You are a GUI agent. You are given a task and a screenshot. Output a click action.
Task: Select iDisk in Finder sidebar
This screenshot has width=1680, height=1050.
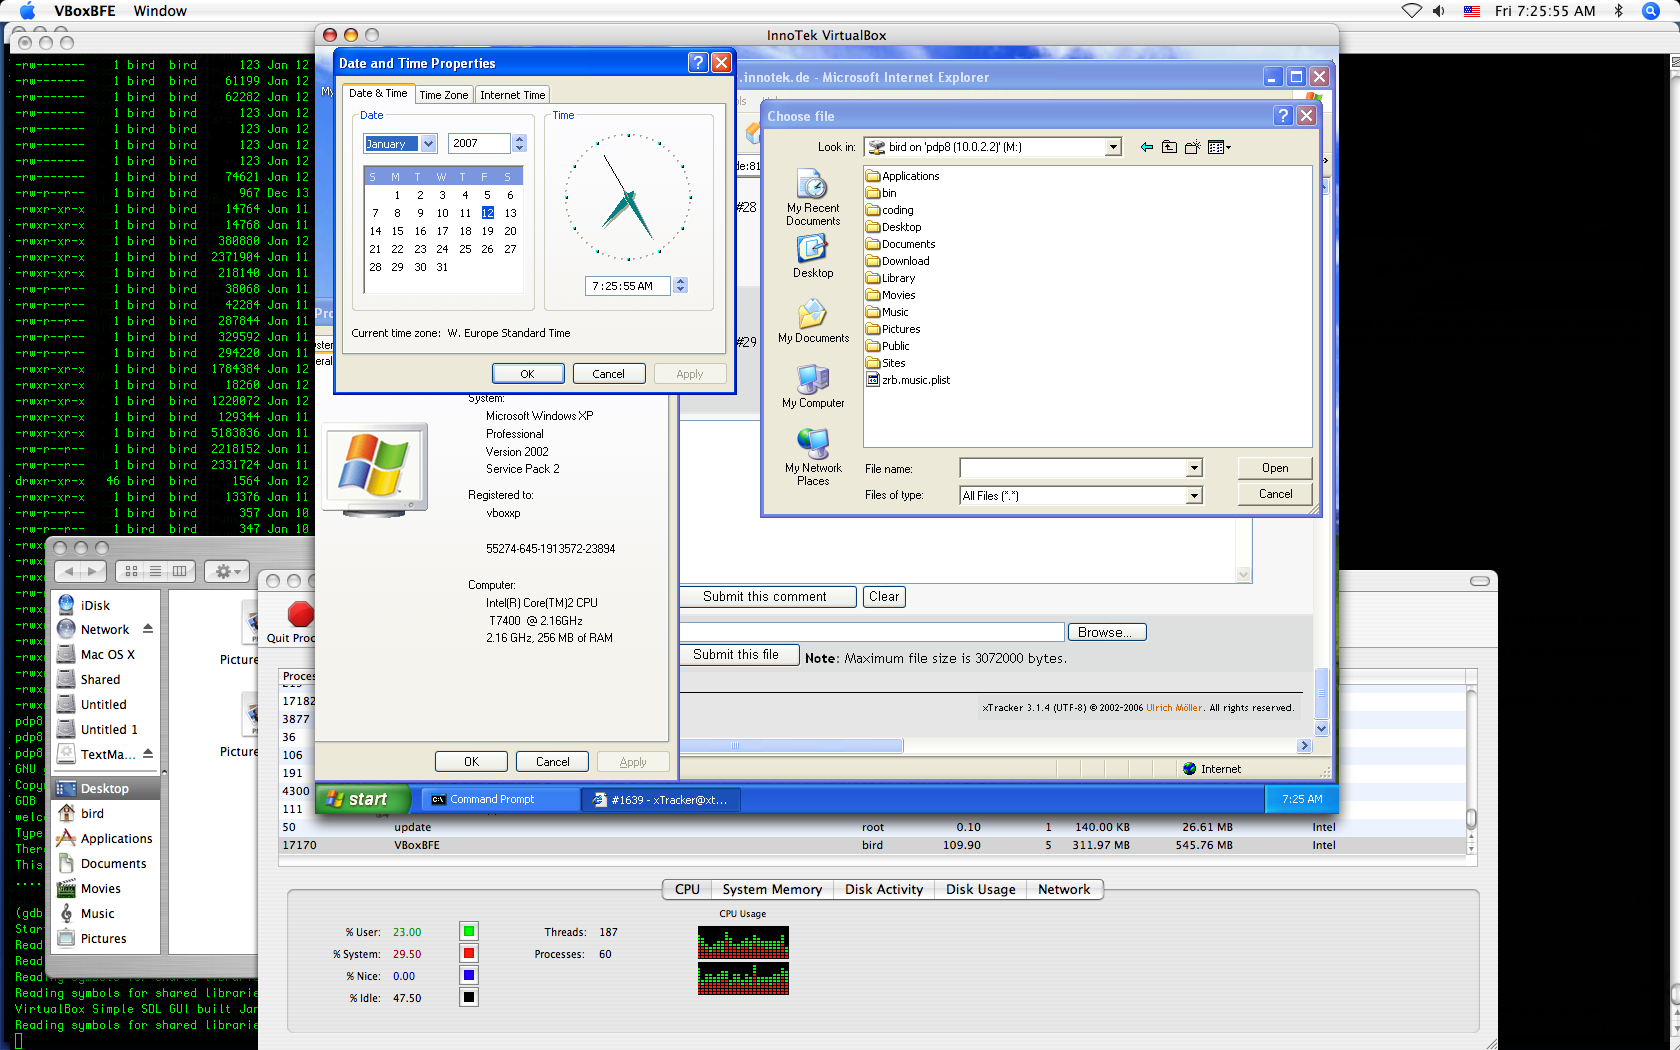[x=95, y=605]
